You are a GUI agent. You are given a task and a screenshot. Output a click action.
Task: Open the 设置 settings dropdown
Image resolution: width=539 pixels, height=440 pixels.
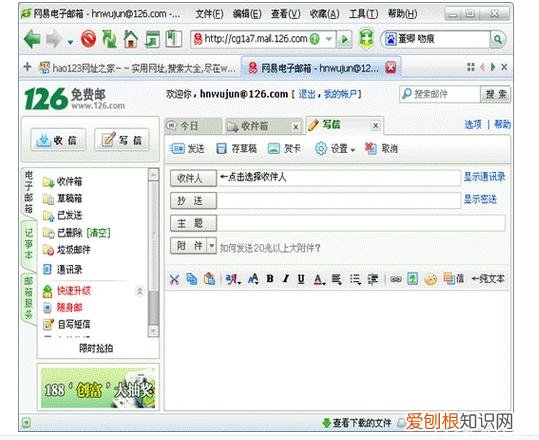(x=334, y=149)
